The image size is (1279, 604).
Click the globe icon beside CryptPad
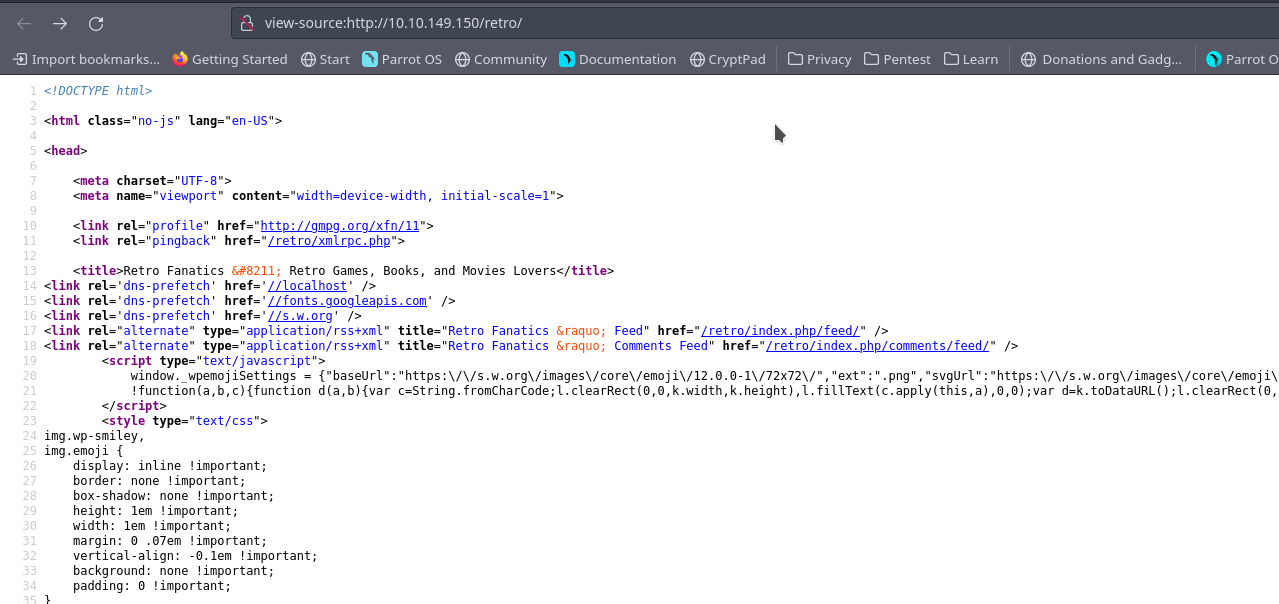[x=697, y=59]
